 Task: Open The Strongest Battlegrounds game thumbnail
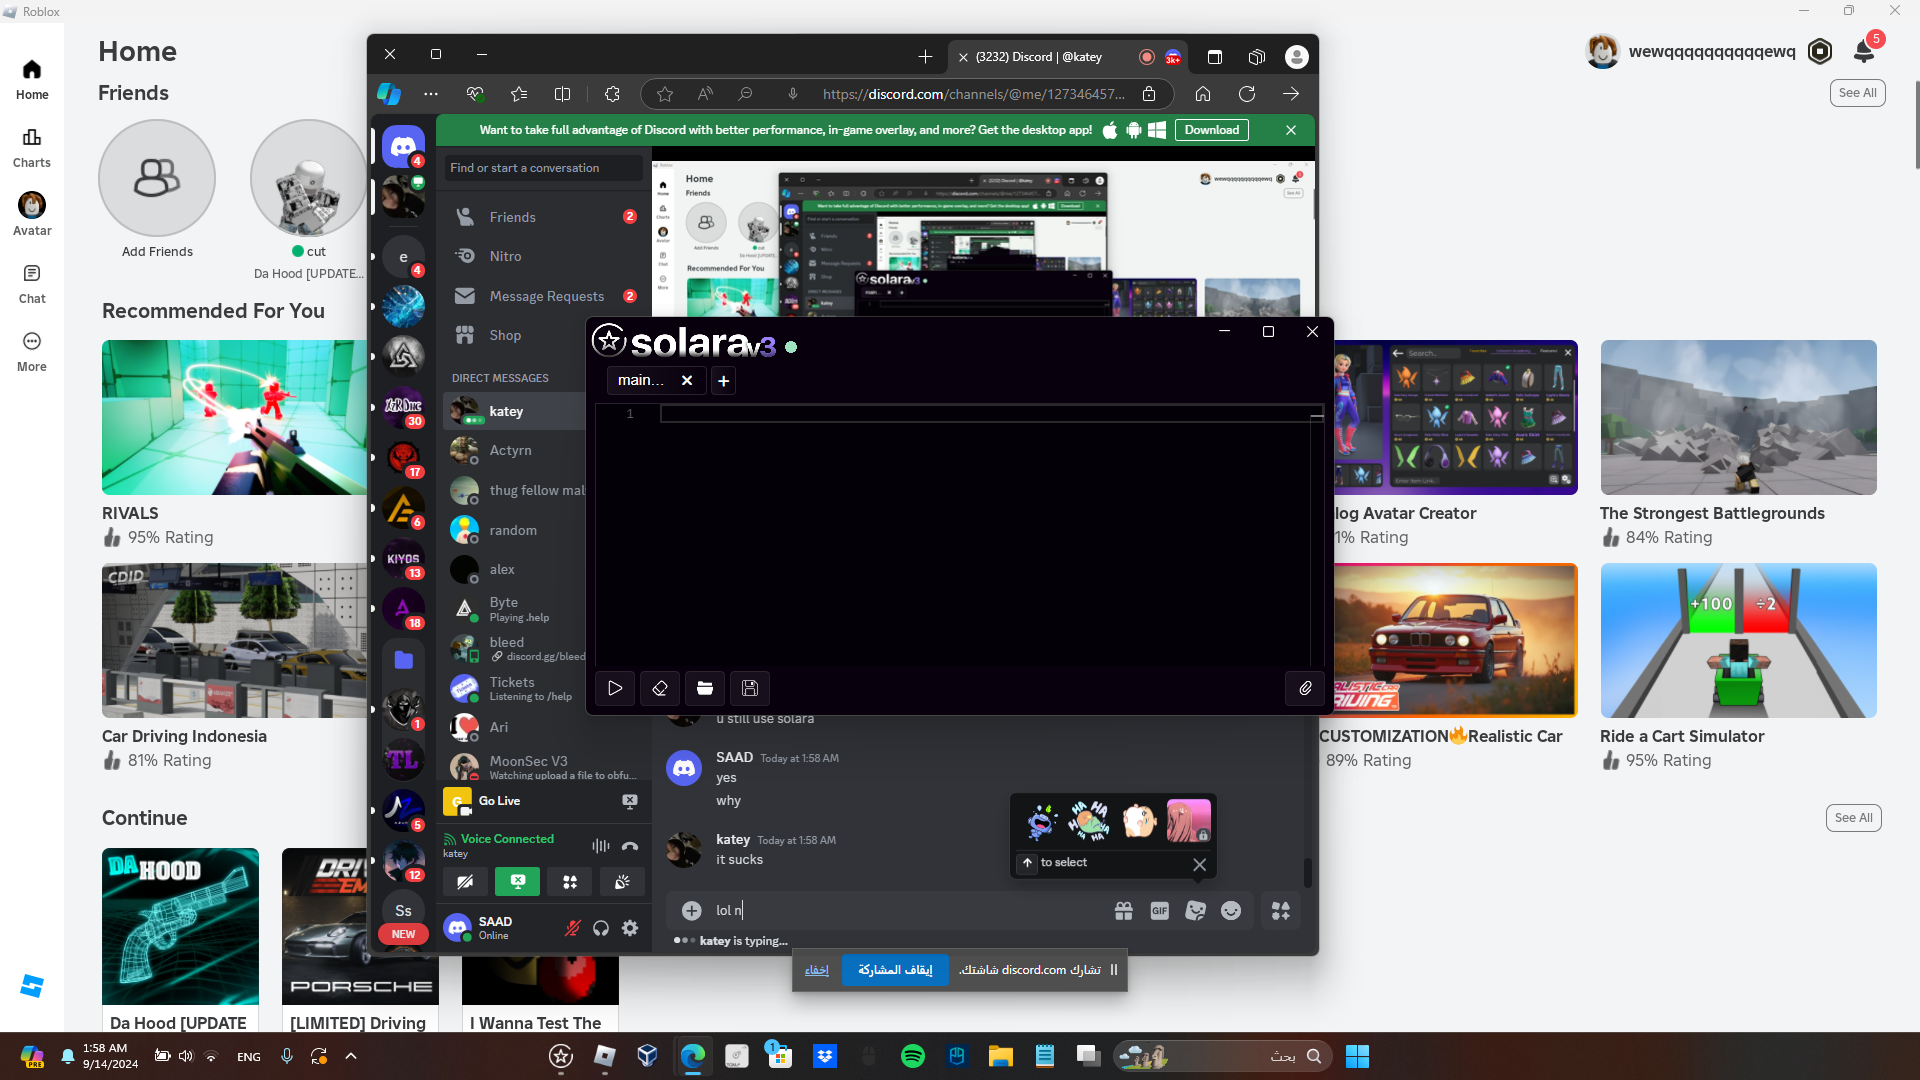[x=1738, y=417]
